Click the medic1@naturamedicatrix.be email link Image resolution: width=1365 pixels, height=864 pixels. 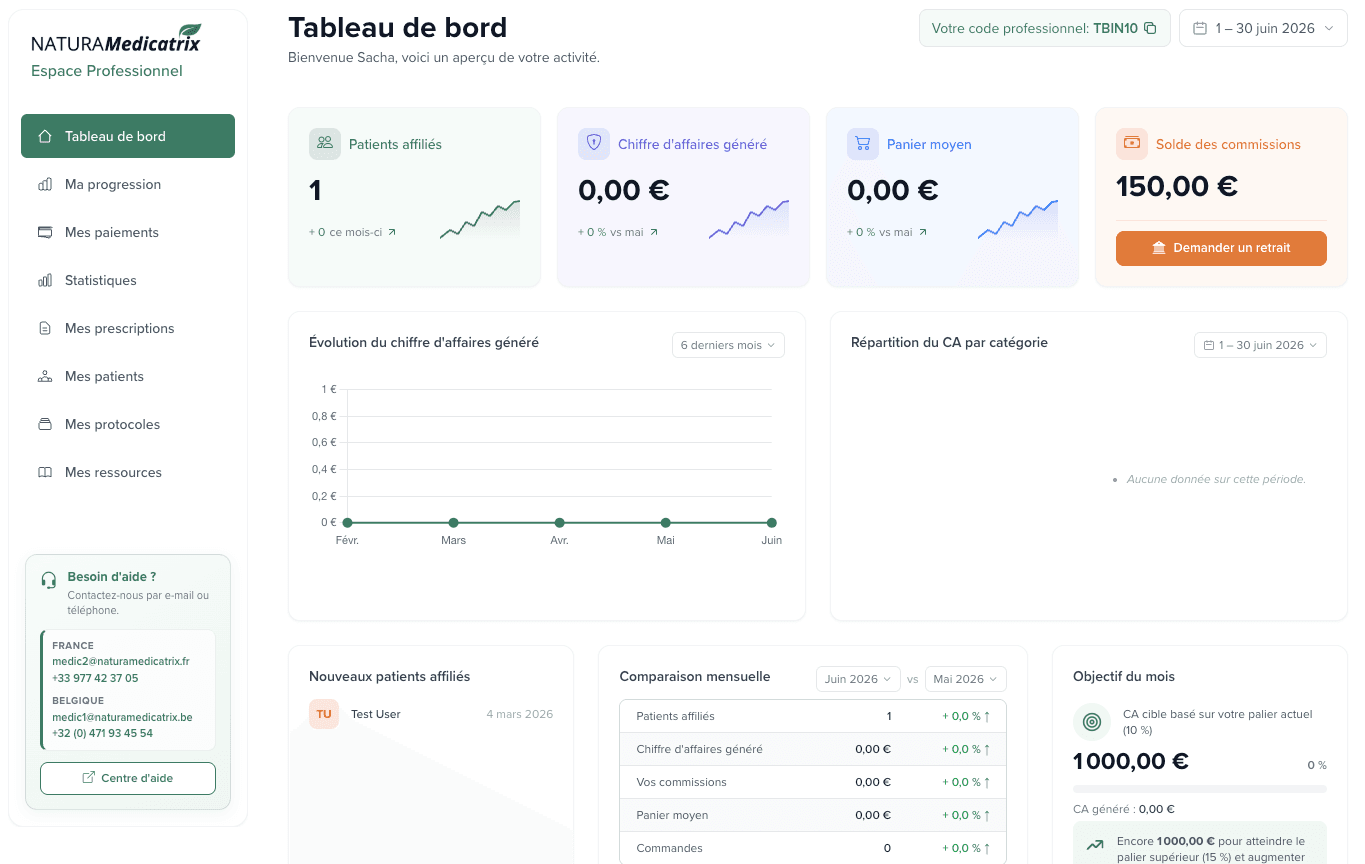[122, 717]
